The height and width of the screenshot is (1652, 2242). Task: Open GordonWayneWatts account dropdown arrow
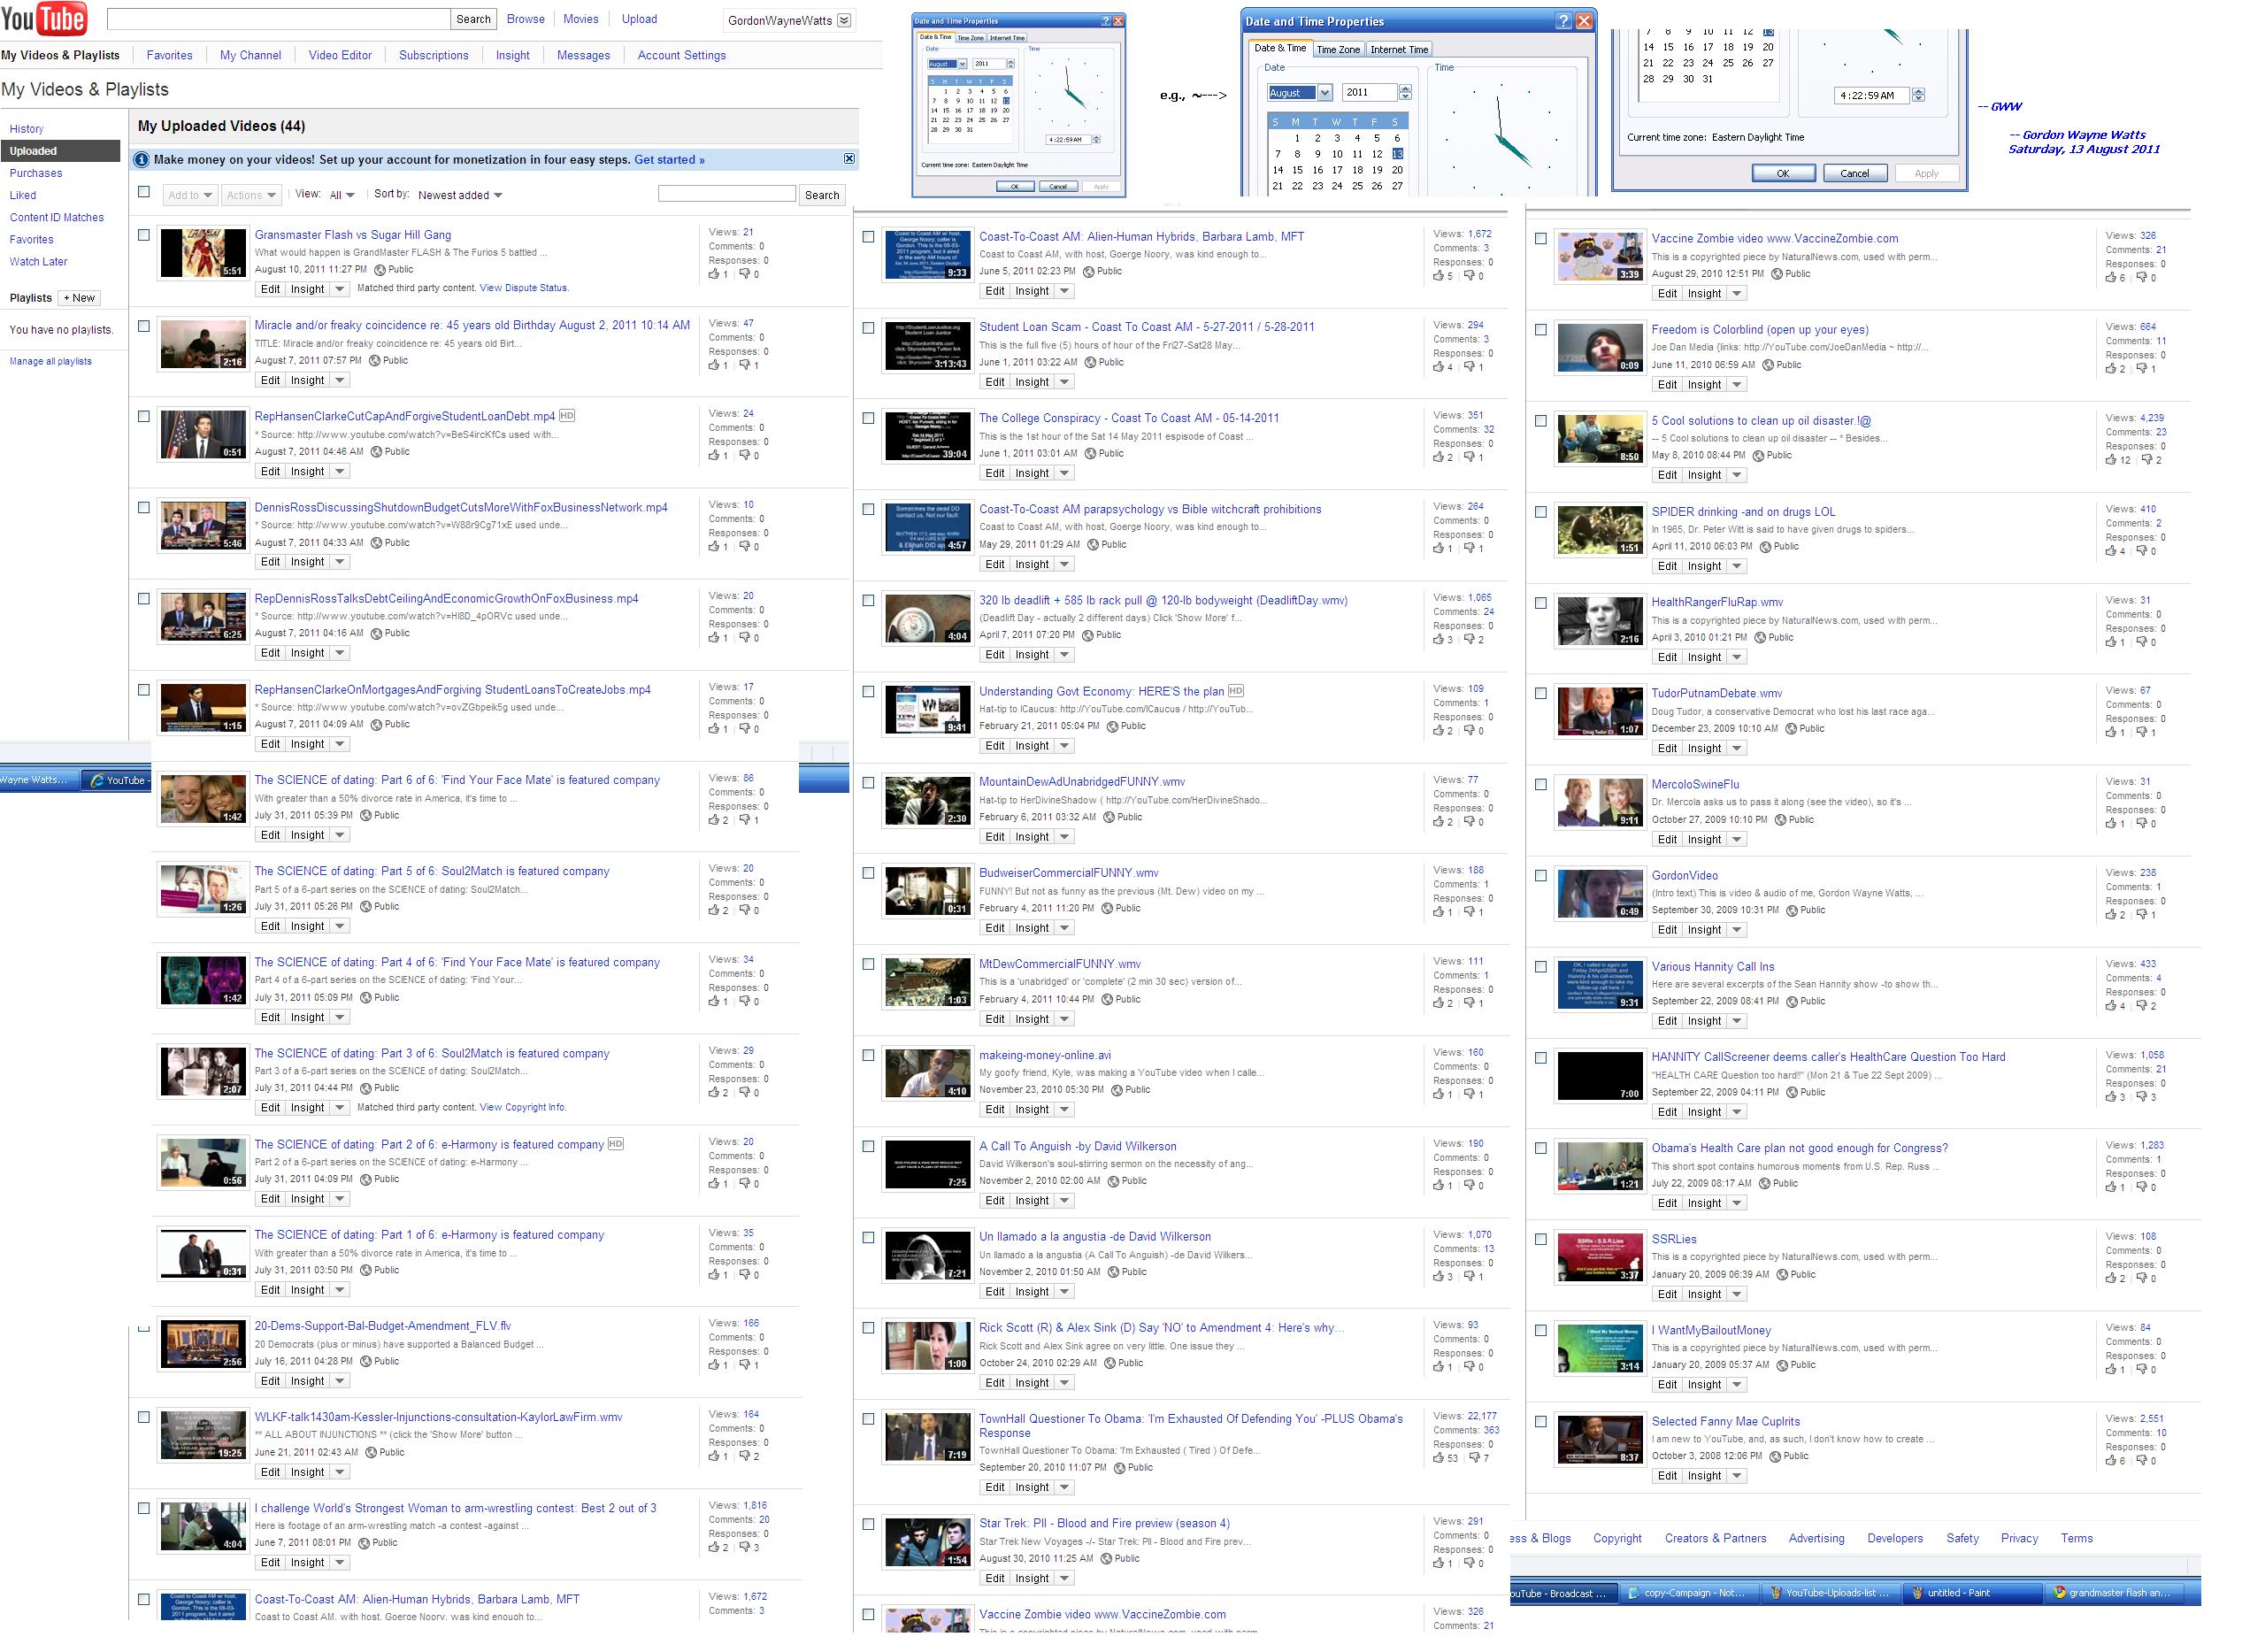click(x=844, y=20)
